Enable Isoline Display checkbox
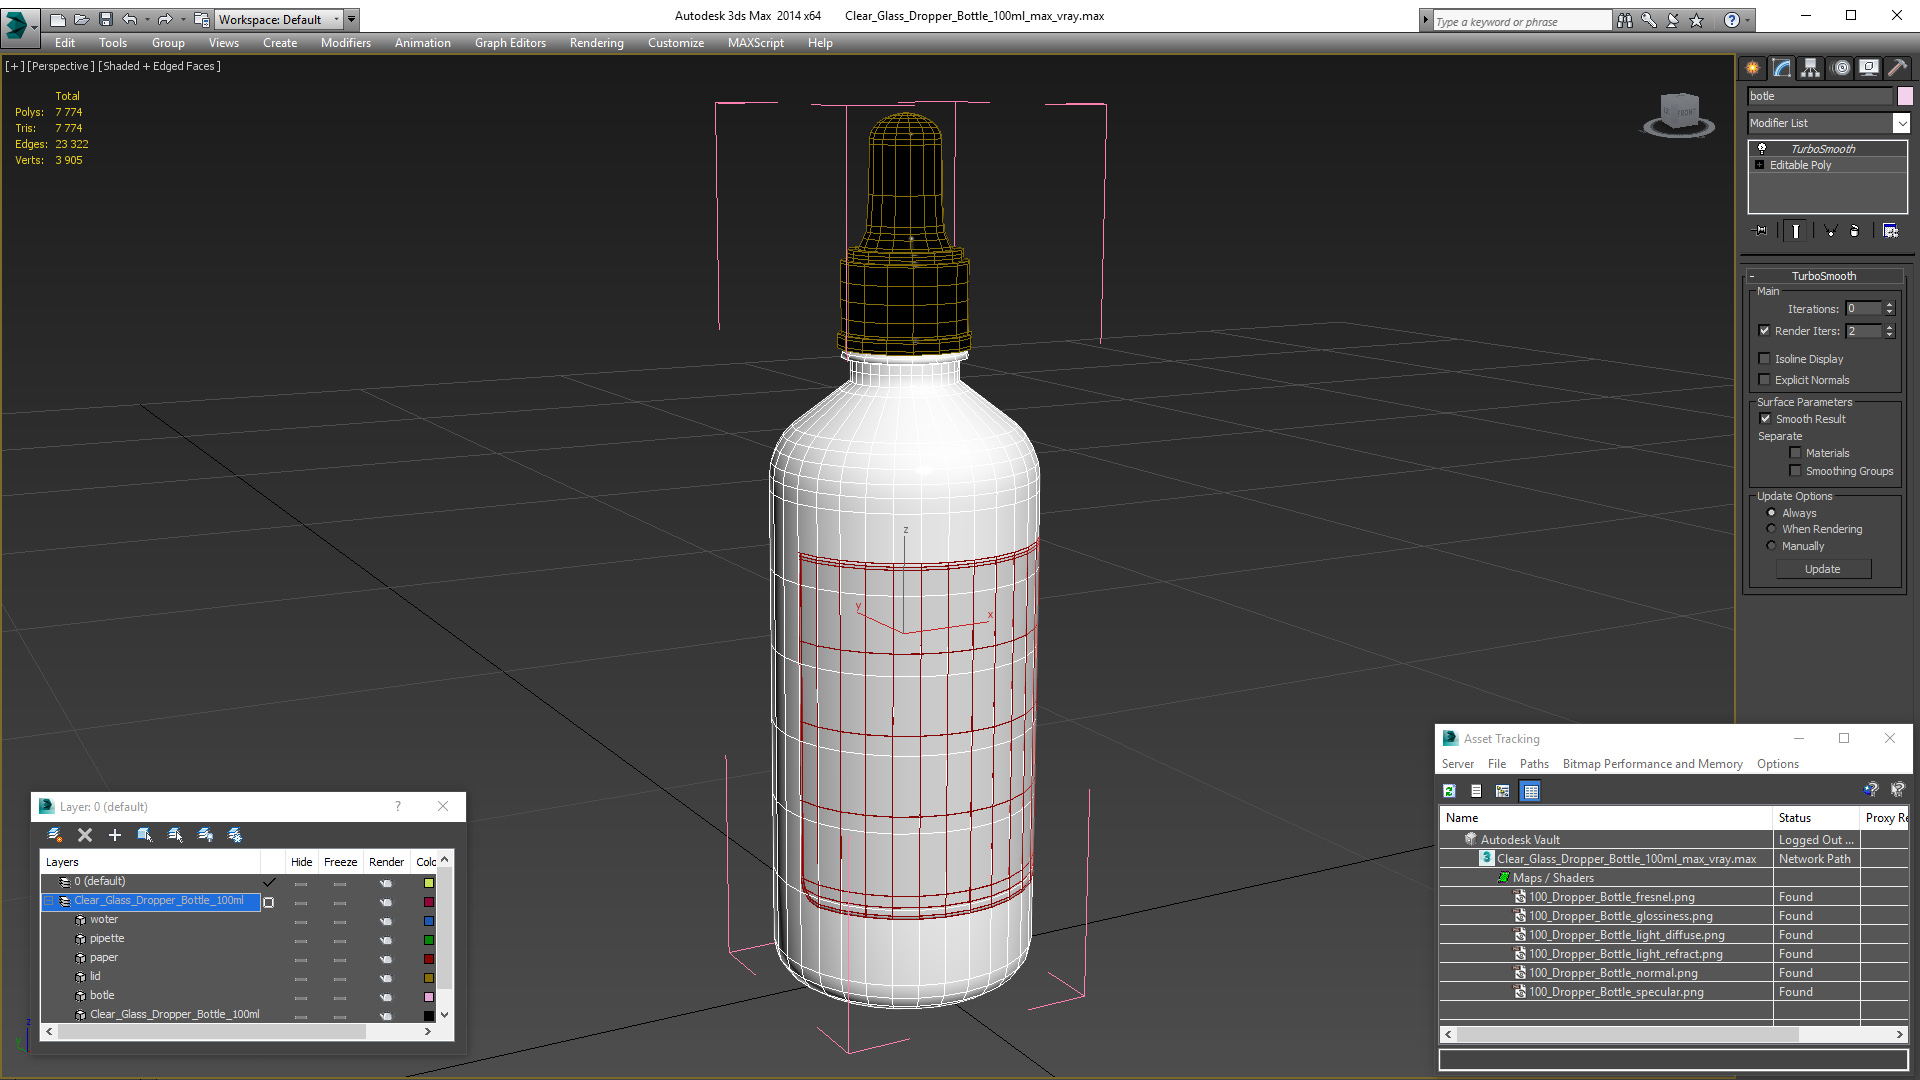The width and height of the screenshot is (1920, 1080). (x=1764, y=359)
